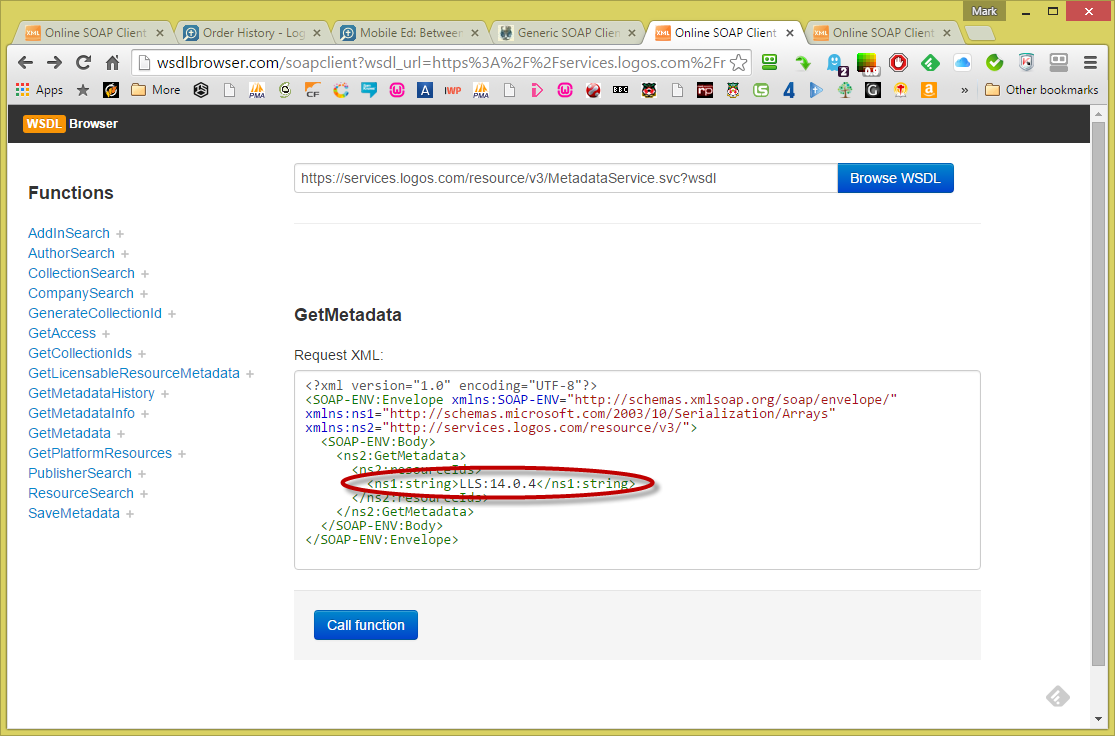1115x736 pixels.
Task: Click the browser forward arrow
Action: tap(54, 63)
